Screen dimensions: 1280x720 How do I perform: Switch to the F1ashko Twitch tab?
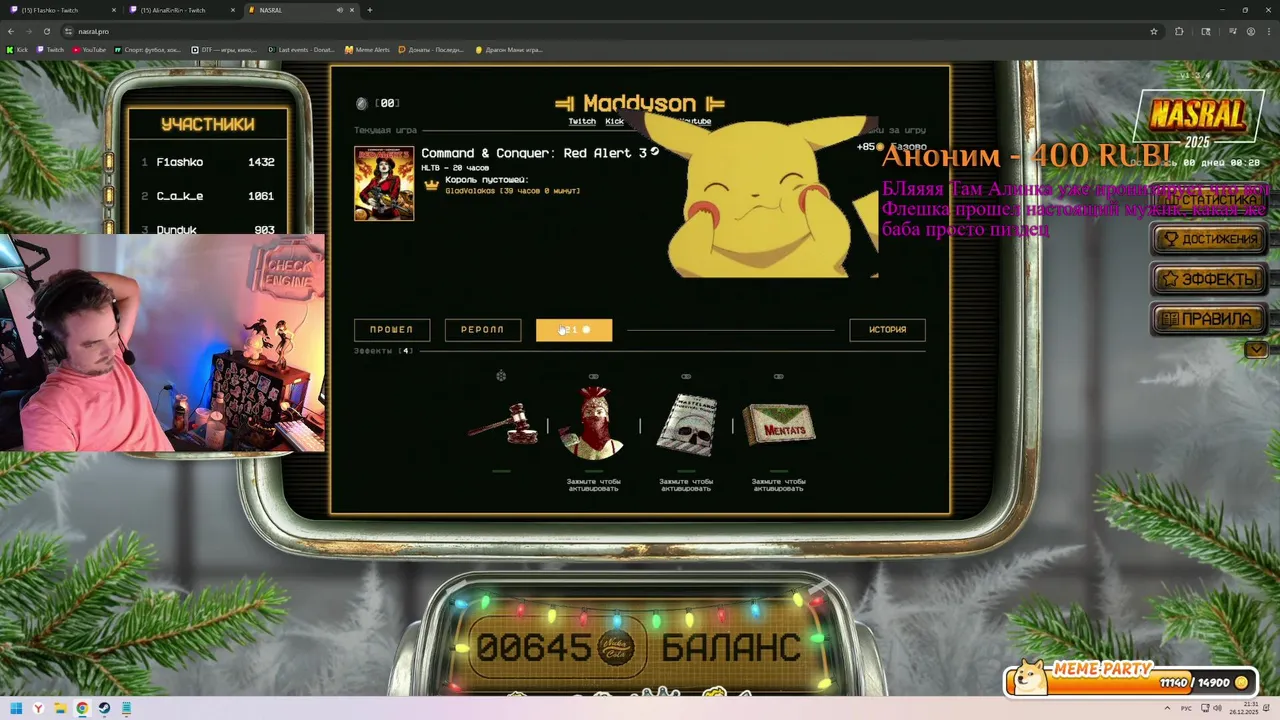[63, 10]
